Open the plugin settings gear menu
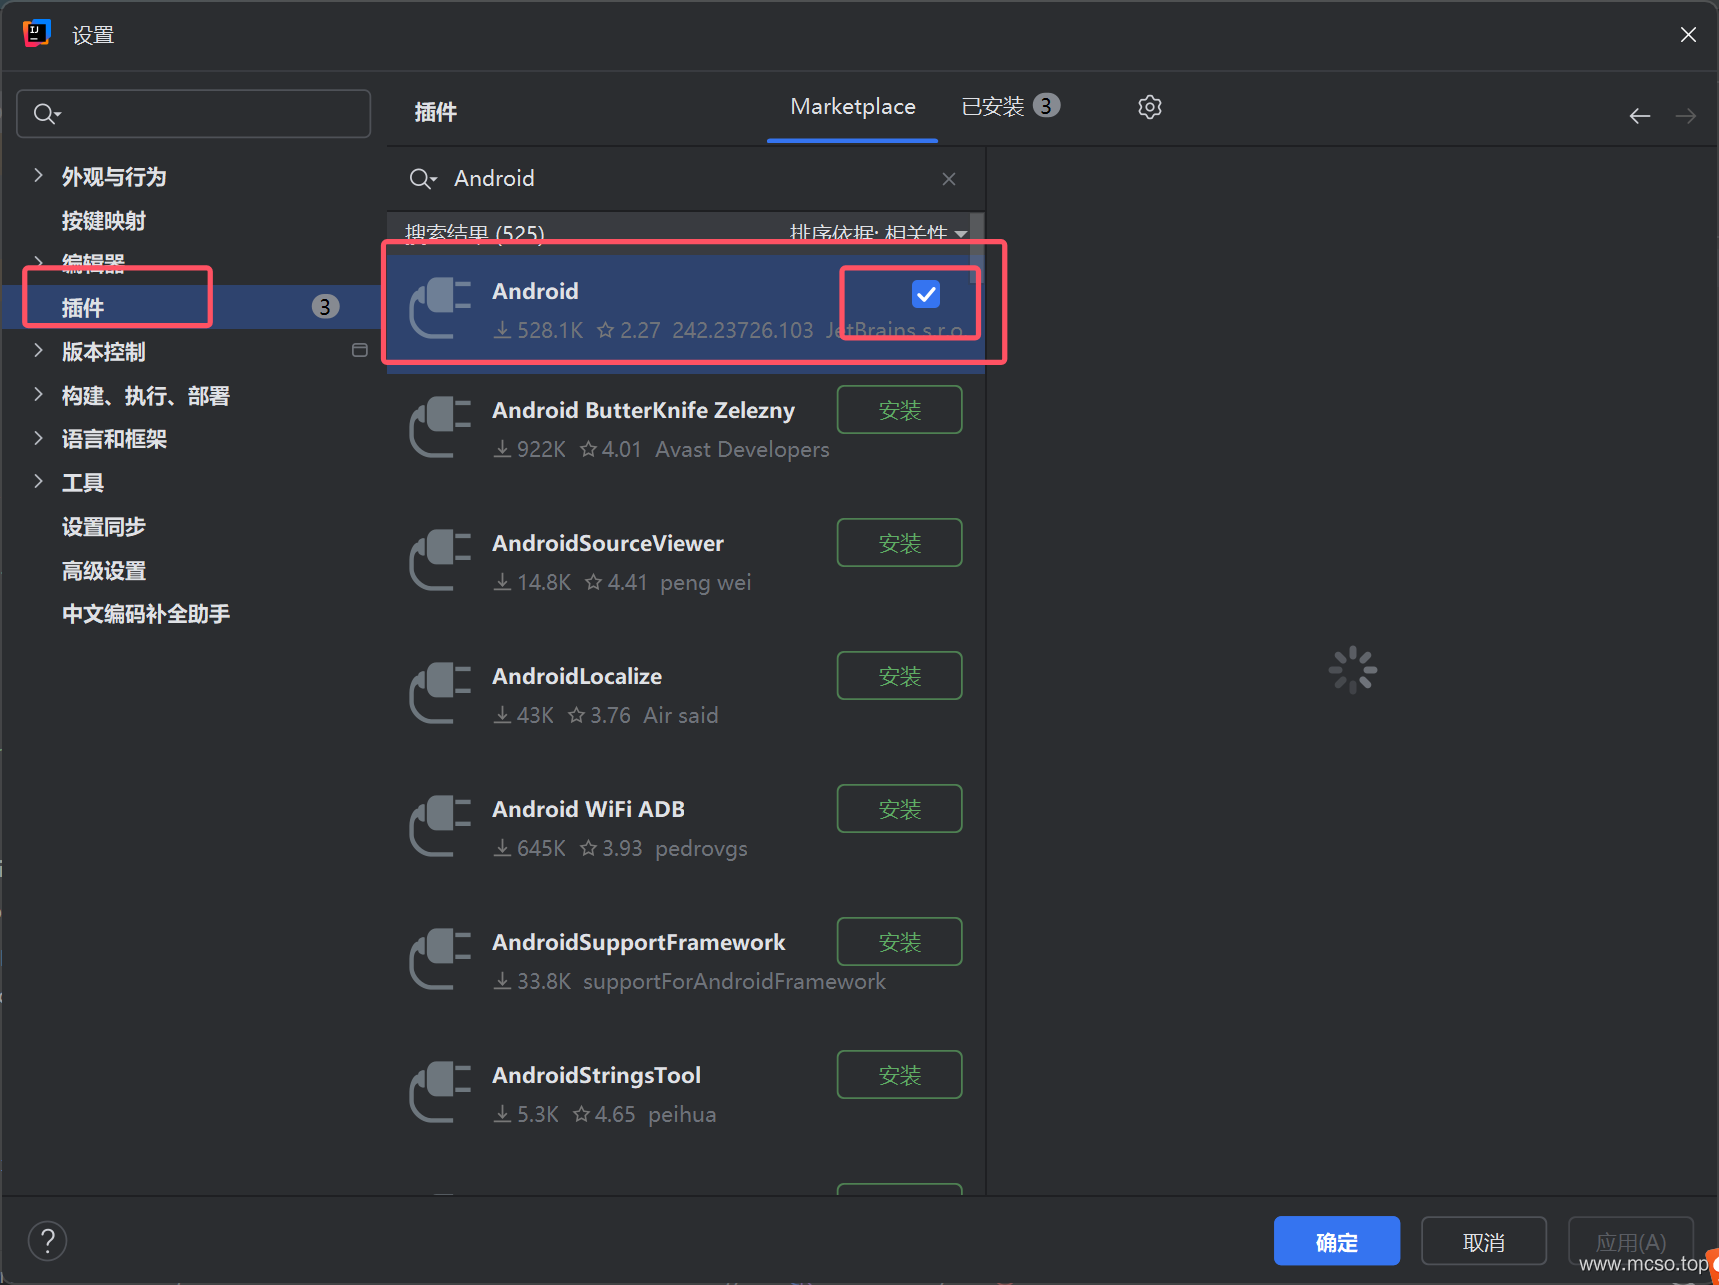Image resolution: width=1719 pixels, height=1285 pixels. 1150,107
